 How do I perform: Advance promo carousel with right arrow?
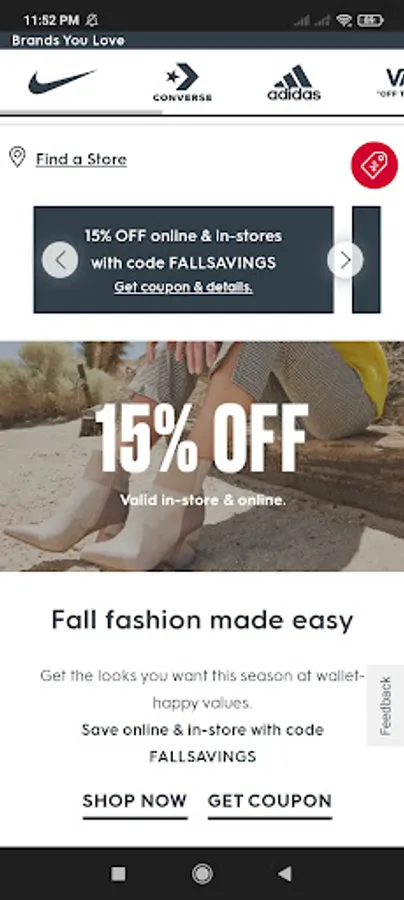tap(345, 260)
